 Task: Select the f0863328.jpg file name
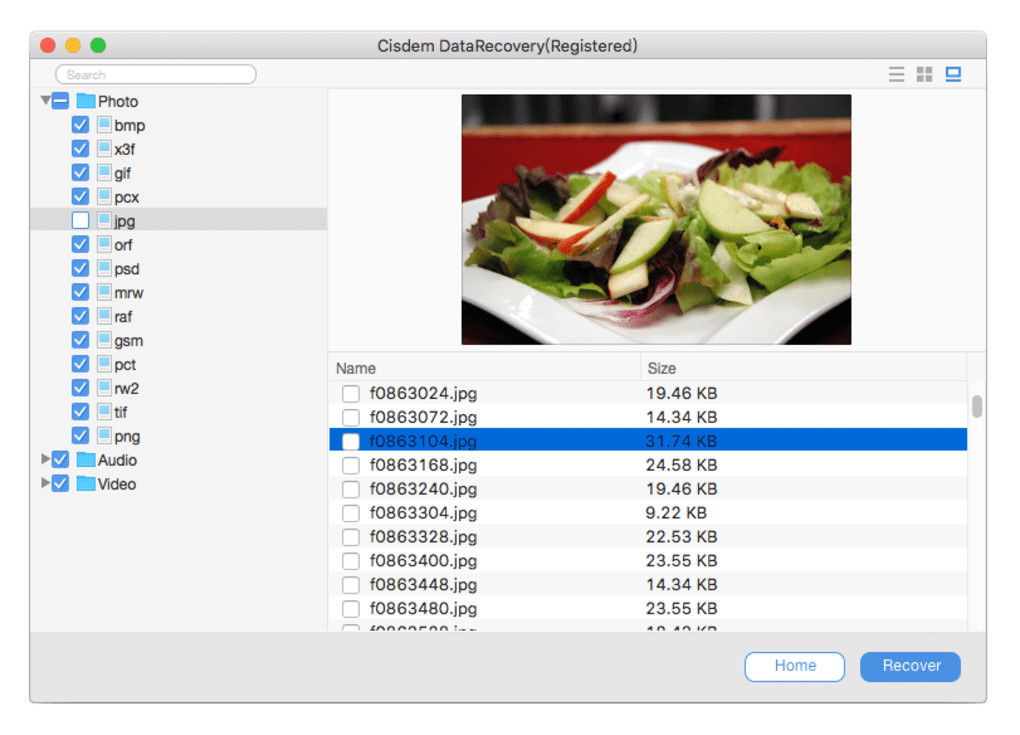[423, 537]
